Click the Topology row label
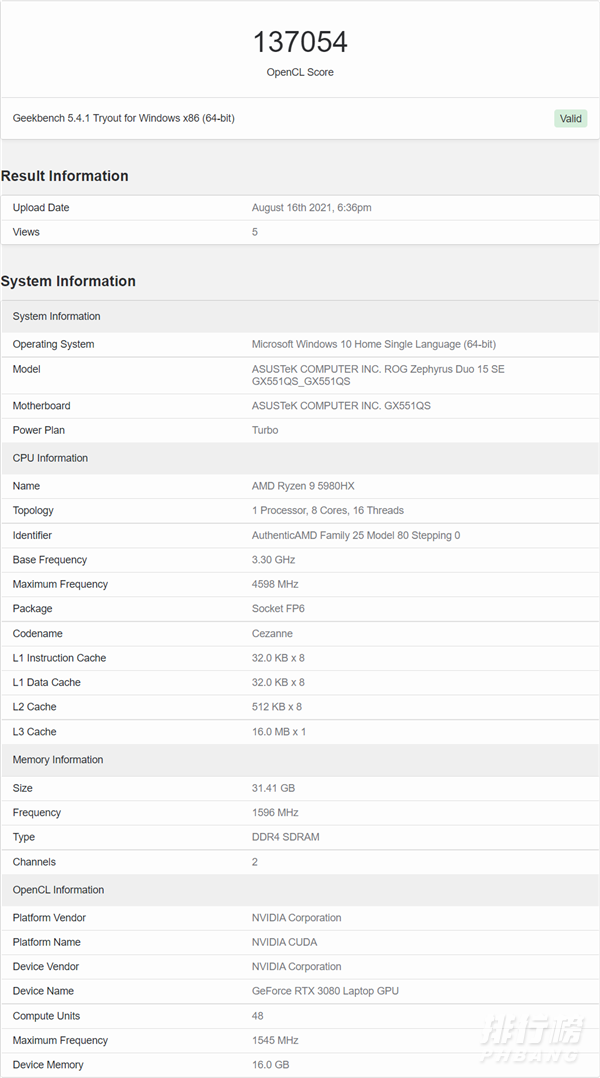This screenshot has height=1078, width=600. tap(33, 511)
